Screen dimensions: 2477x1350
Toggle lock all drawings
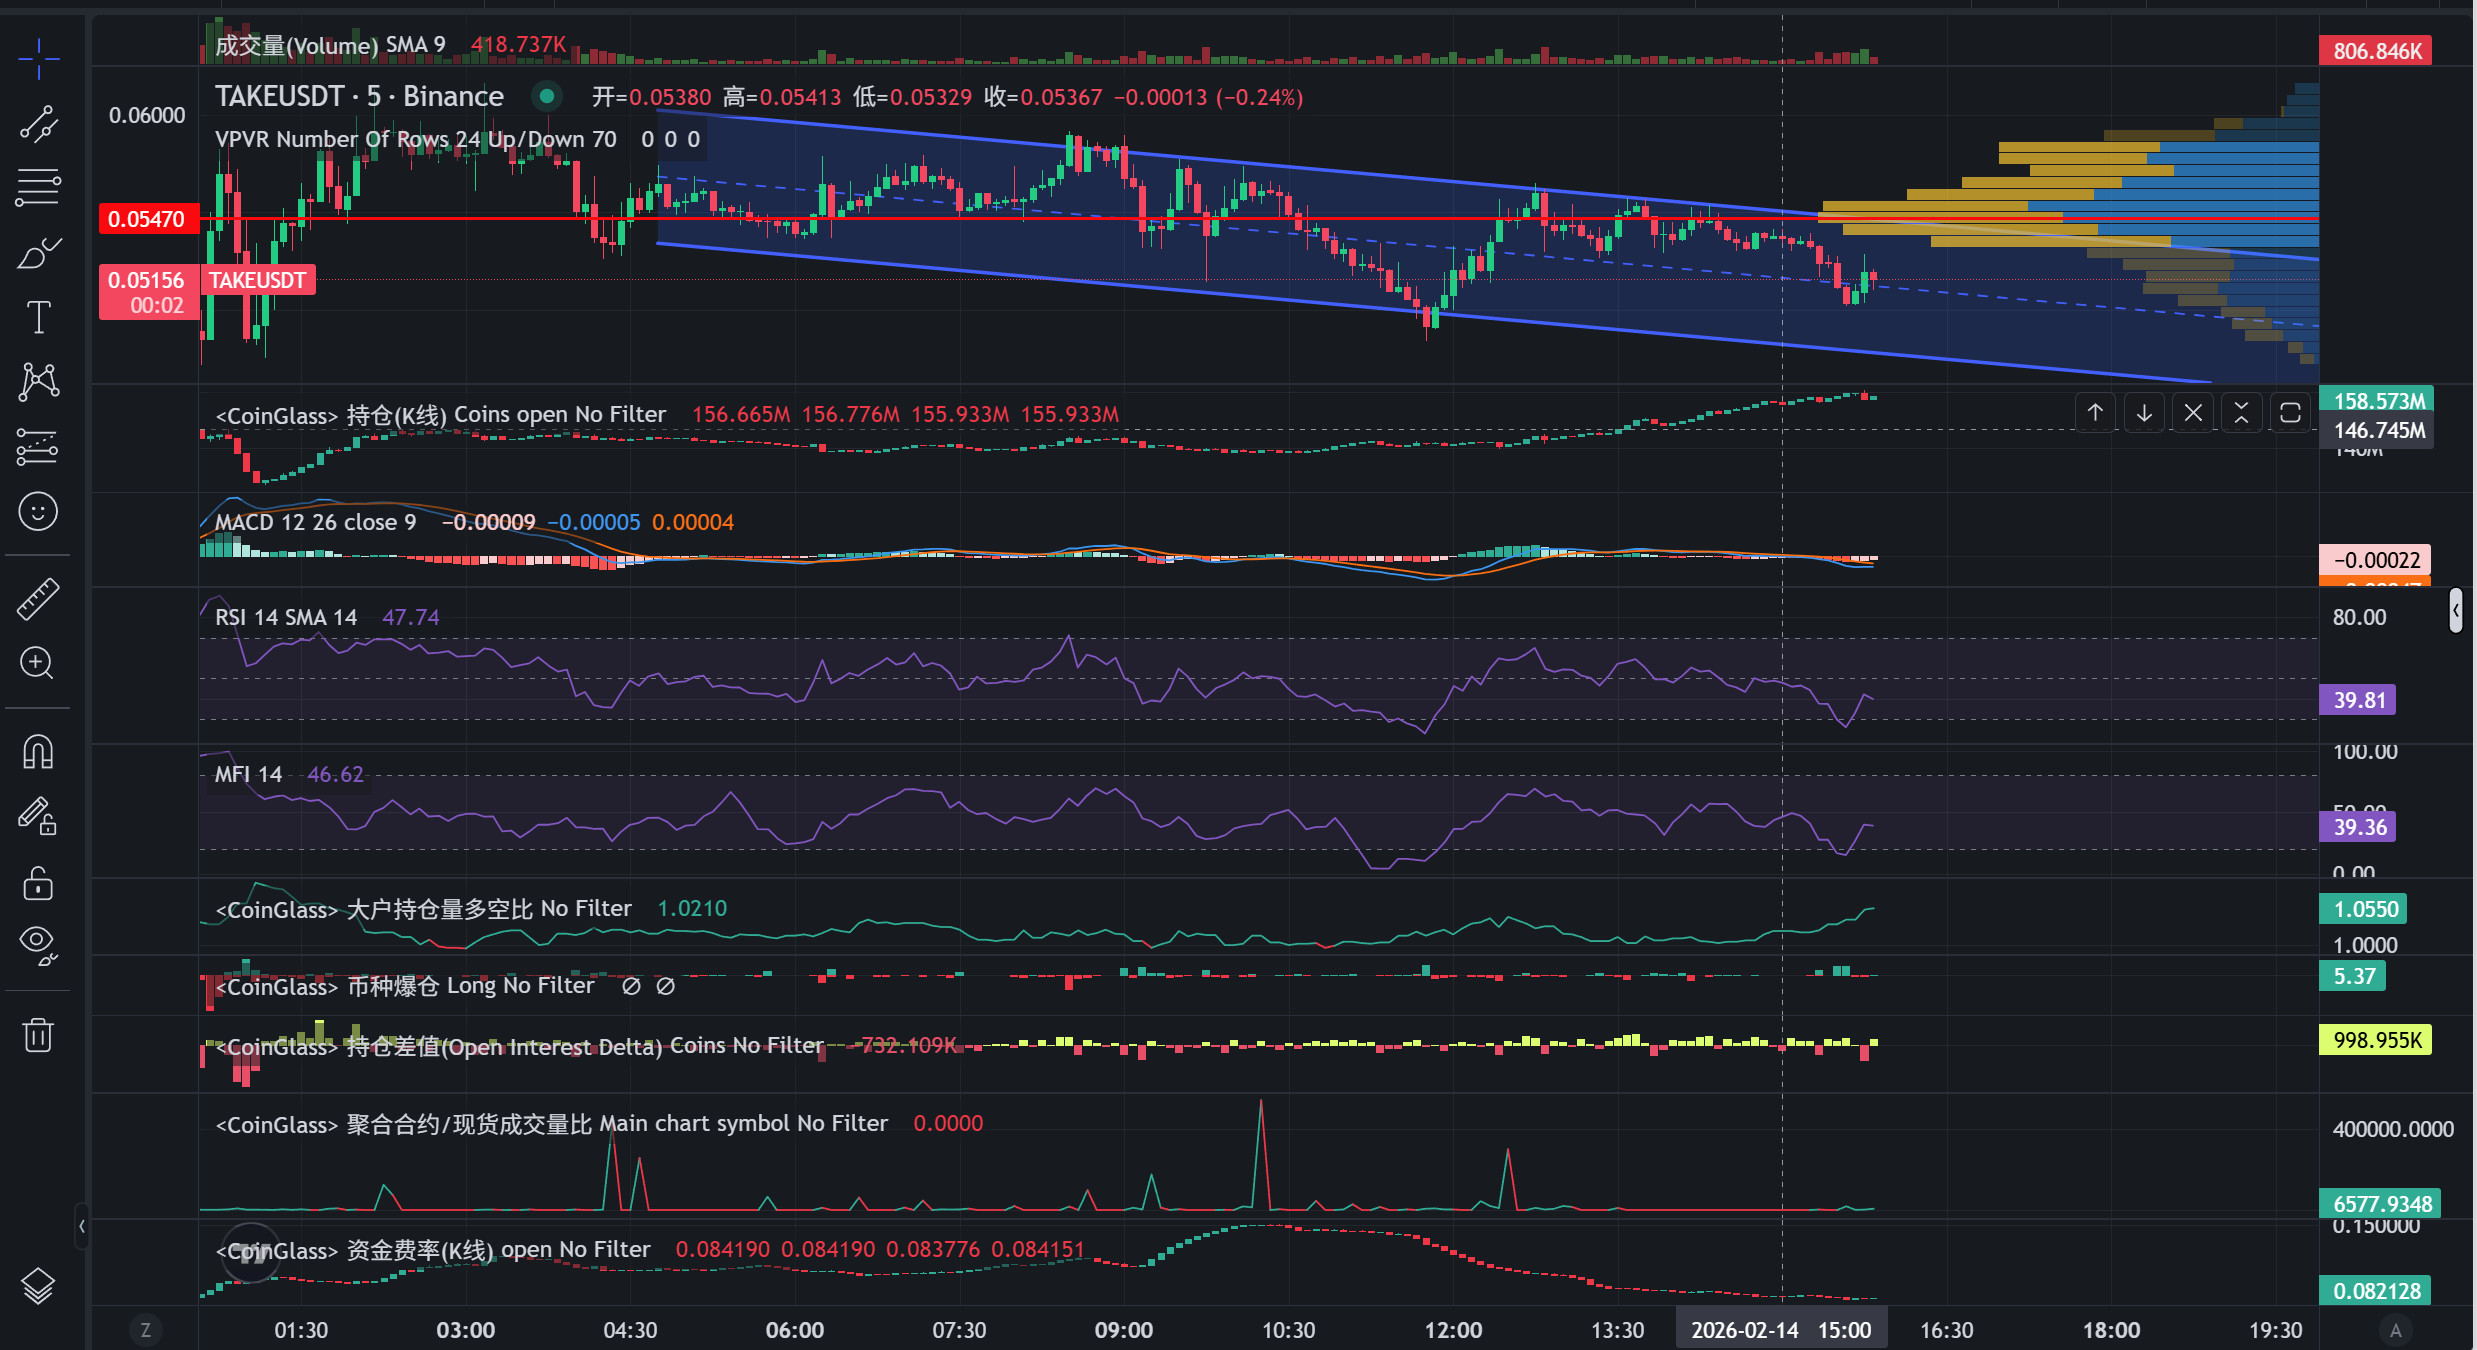pos(38,884)
